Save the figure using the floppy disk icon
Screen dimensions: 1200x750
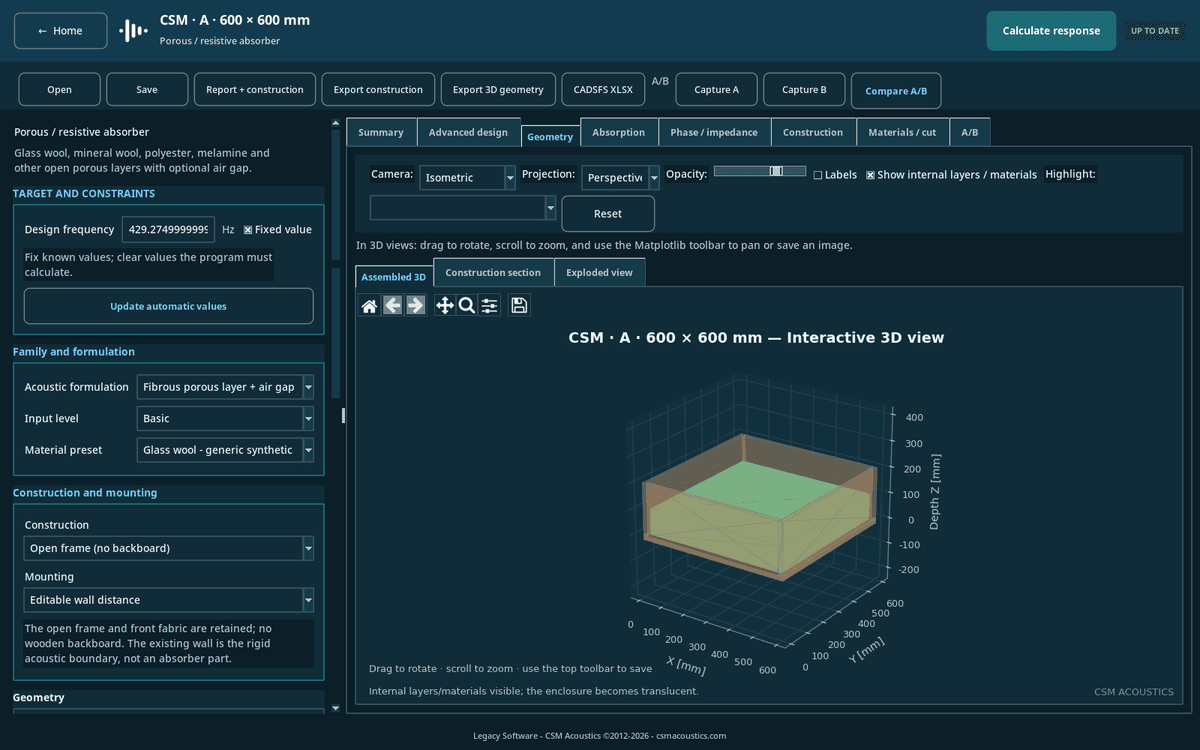coord(519,306)
